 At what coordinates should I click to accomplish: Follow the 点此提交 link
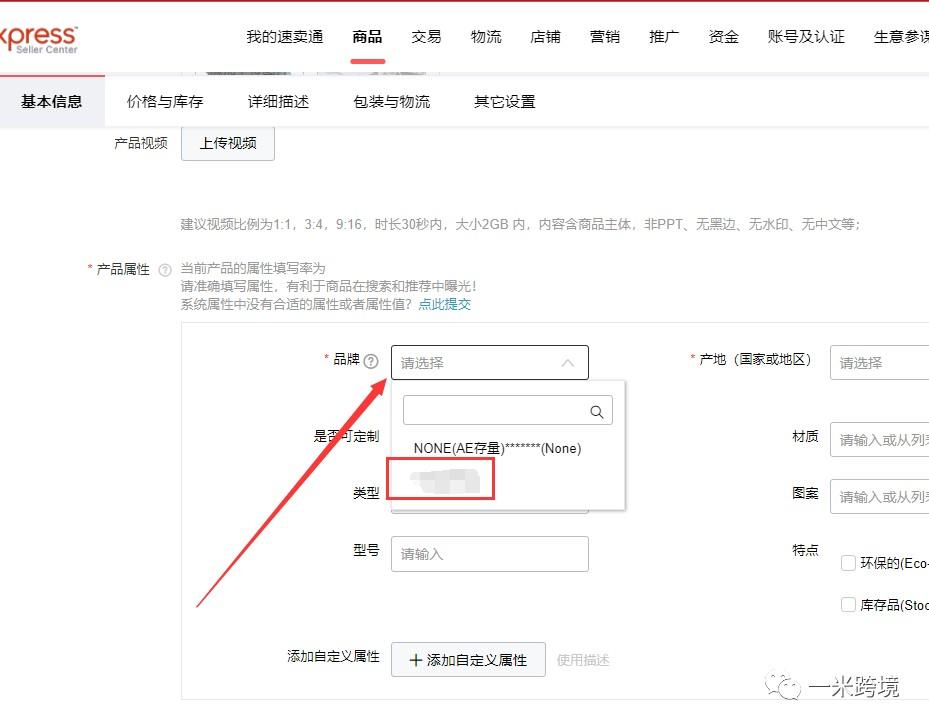pyautogui.click(x=444, y=304)
